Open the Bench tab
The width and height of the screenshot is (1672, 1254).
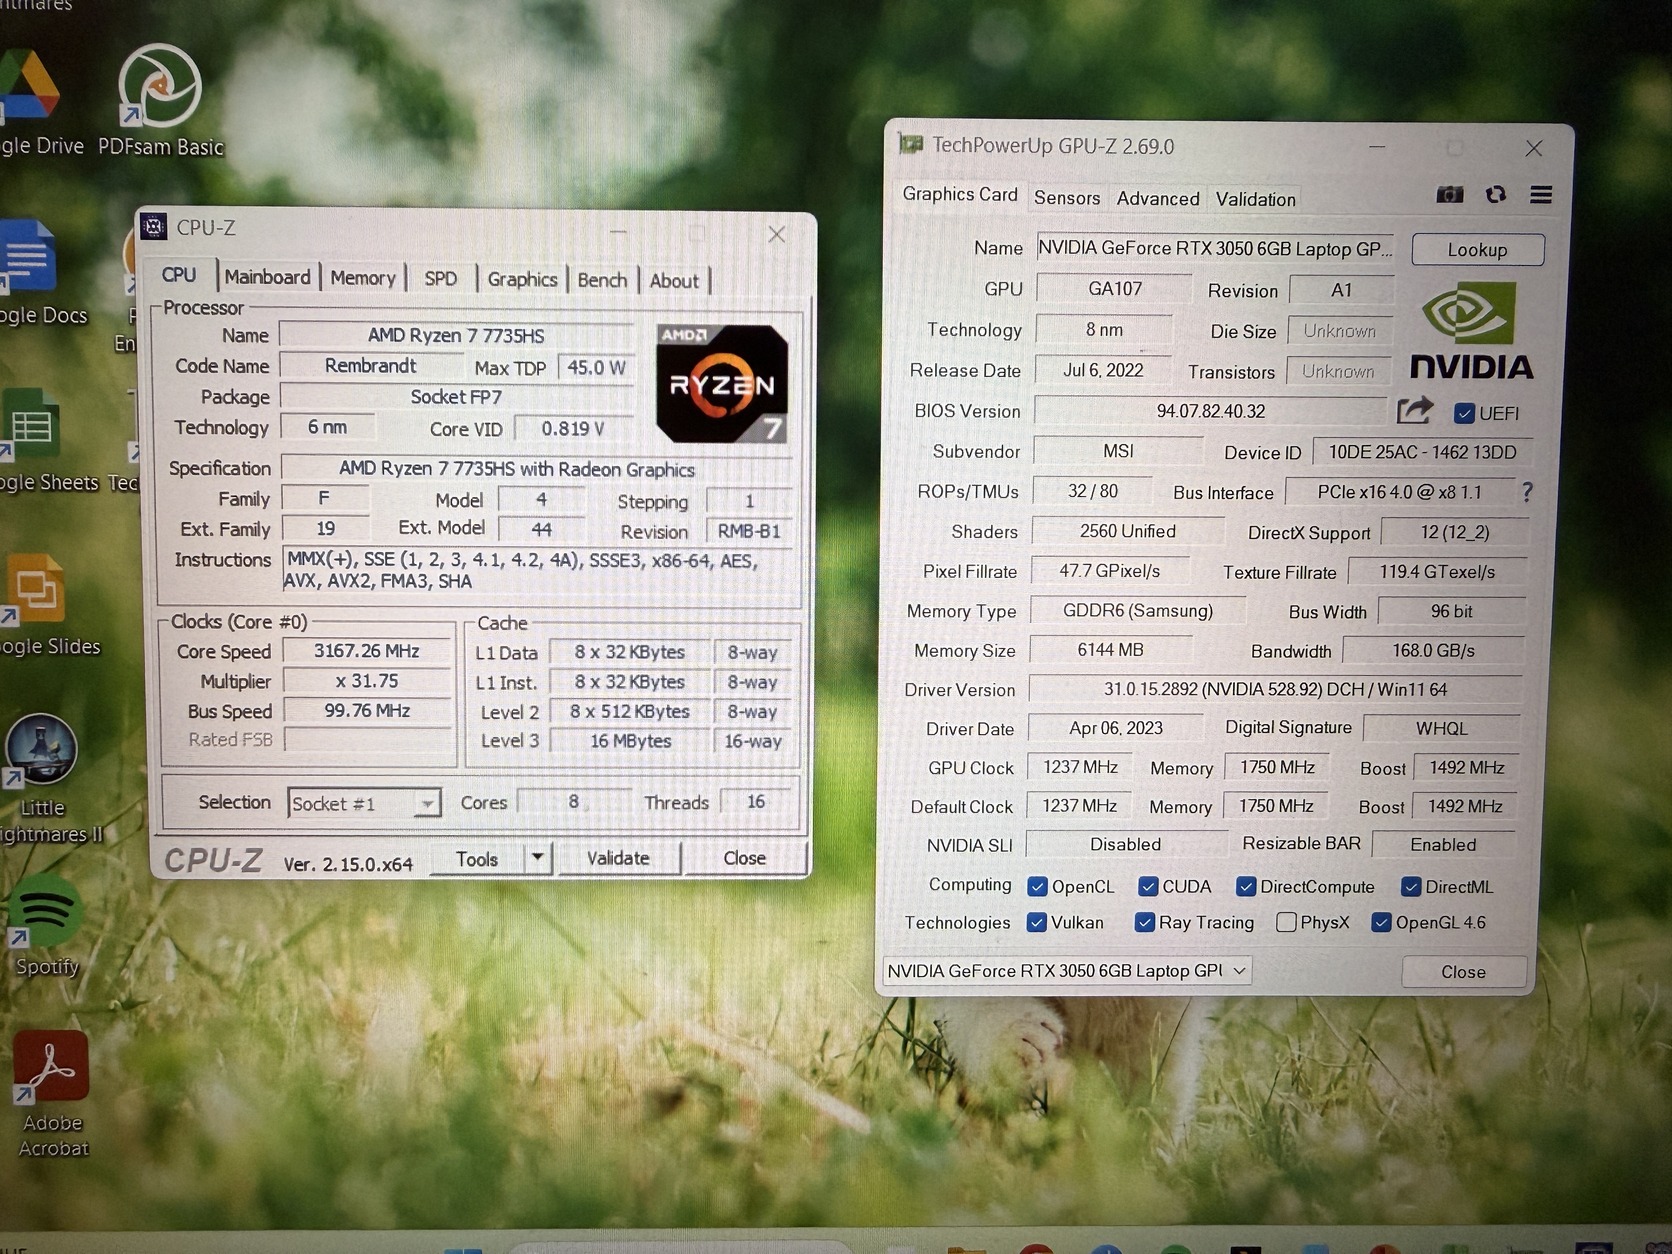pos(602,281)
